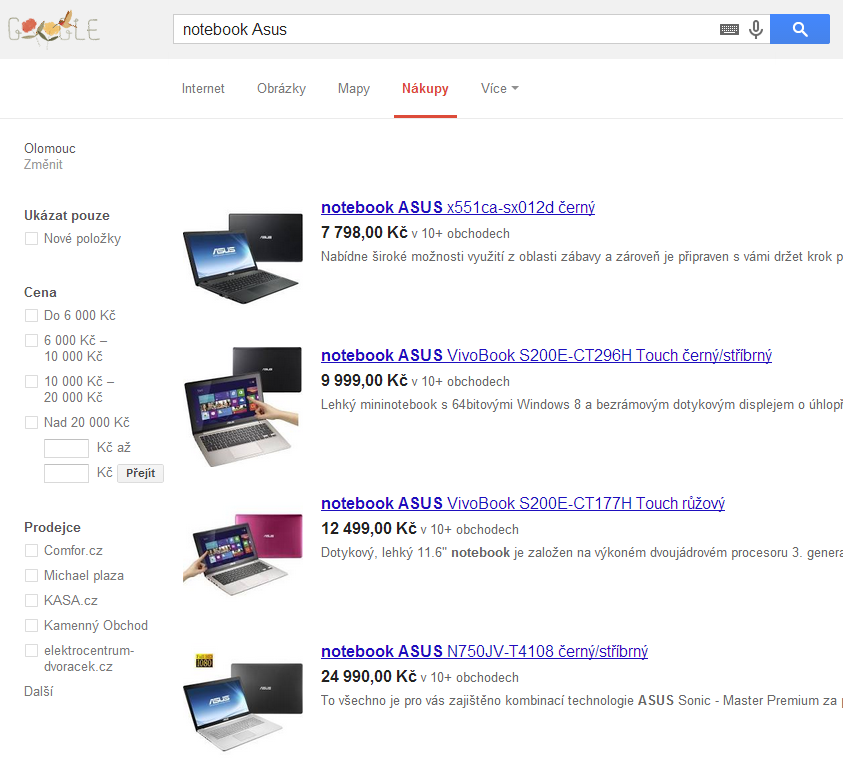This screenshot has width=843, height=767.
Task: Tick the Nad 20 000 Kč filter
Action: (31, 422)
